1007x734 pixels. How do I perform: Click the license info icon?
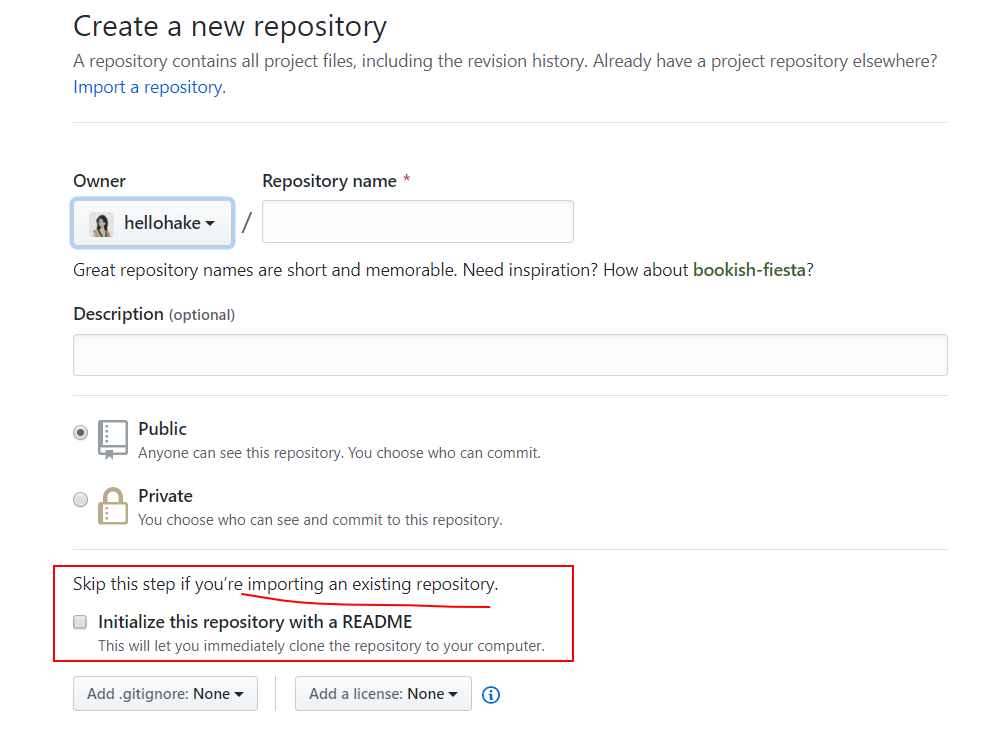(x=491, y=695)
